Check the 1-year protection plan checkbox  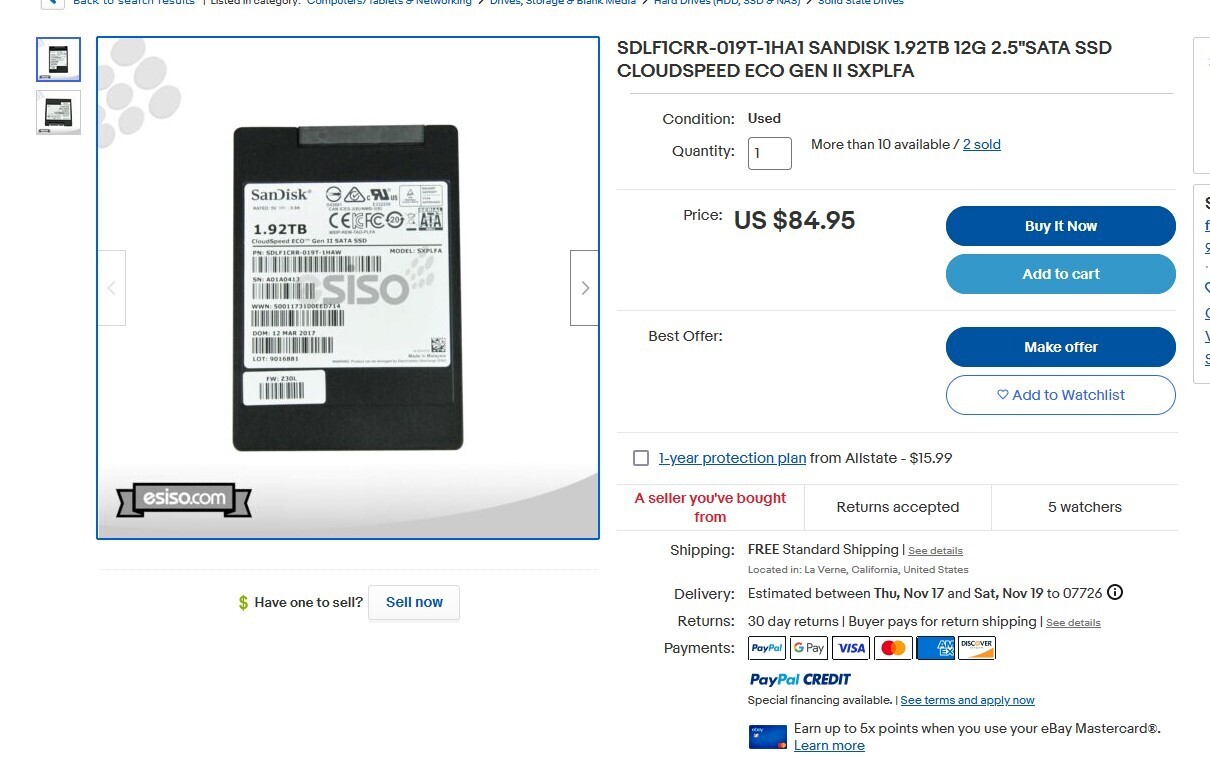(641, 458)
